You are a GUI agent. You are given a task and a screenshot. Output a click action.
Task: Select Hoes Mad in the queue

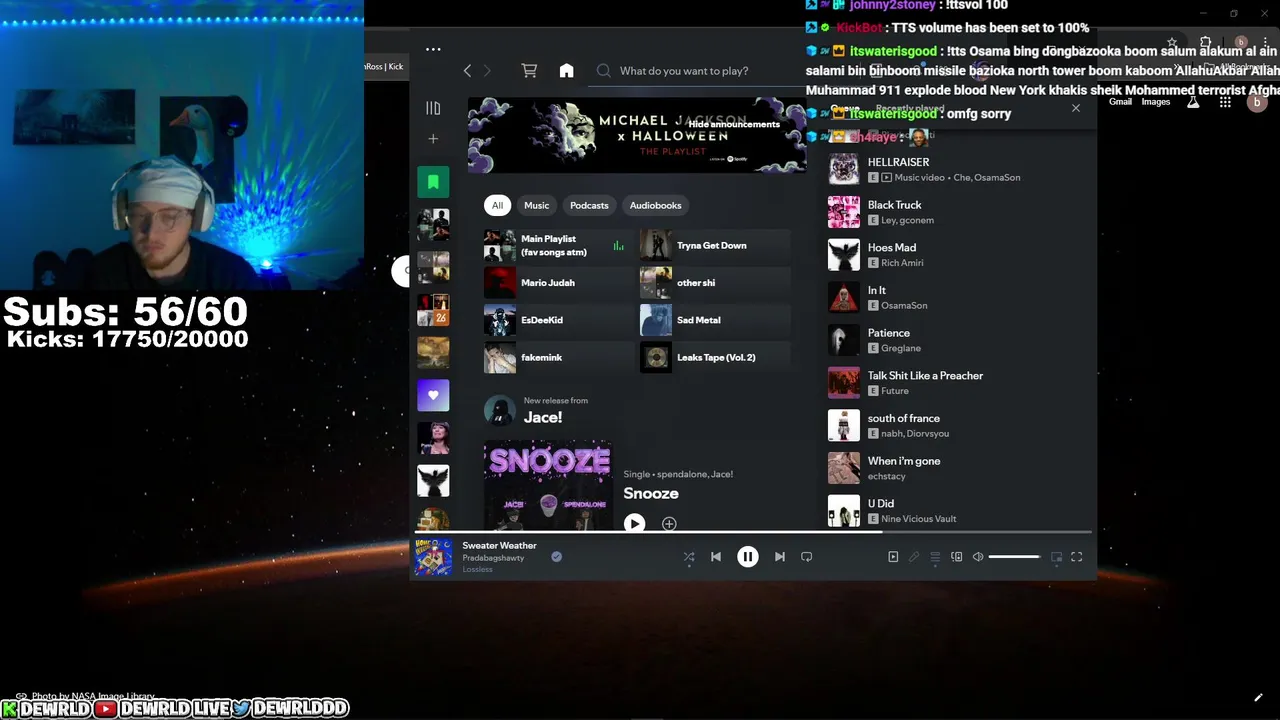click(x=955, y=255)
